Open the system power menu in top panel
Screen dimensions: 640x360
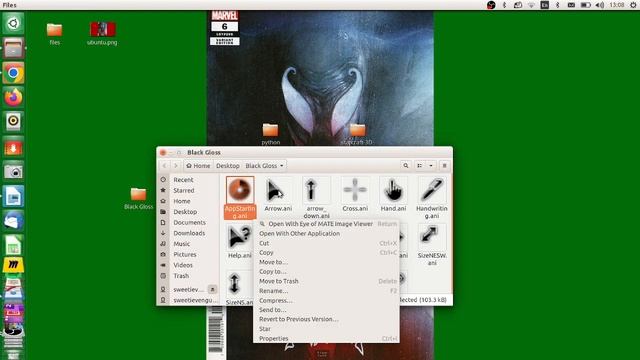tap(633, 5)
